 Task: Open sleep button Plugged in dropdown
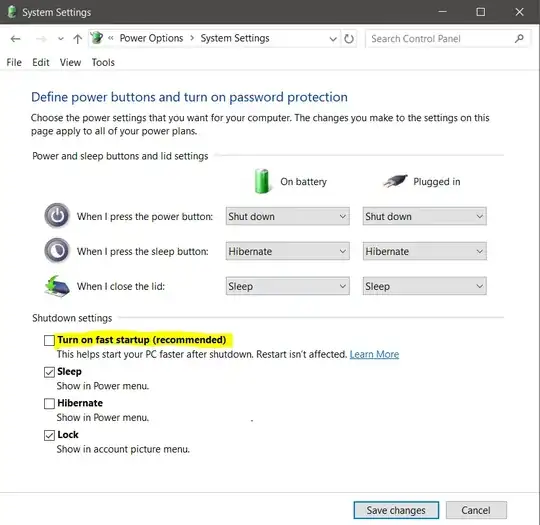coord(424,251)
